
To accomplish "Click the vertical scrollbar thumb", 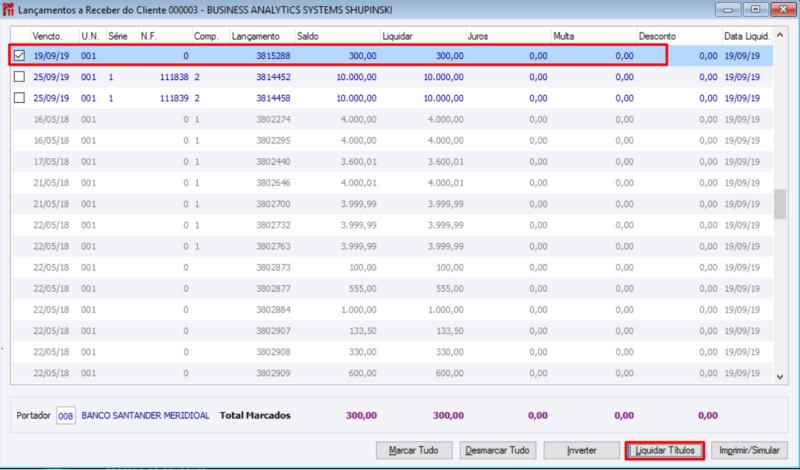I will (x=780, y=204).
